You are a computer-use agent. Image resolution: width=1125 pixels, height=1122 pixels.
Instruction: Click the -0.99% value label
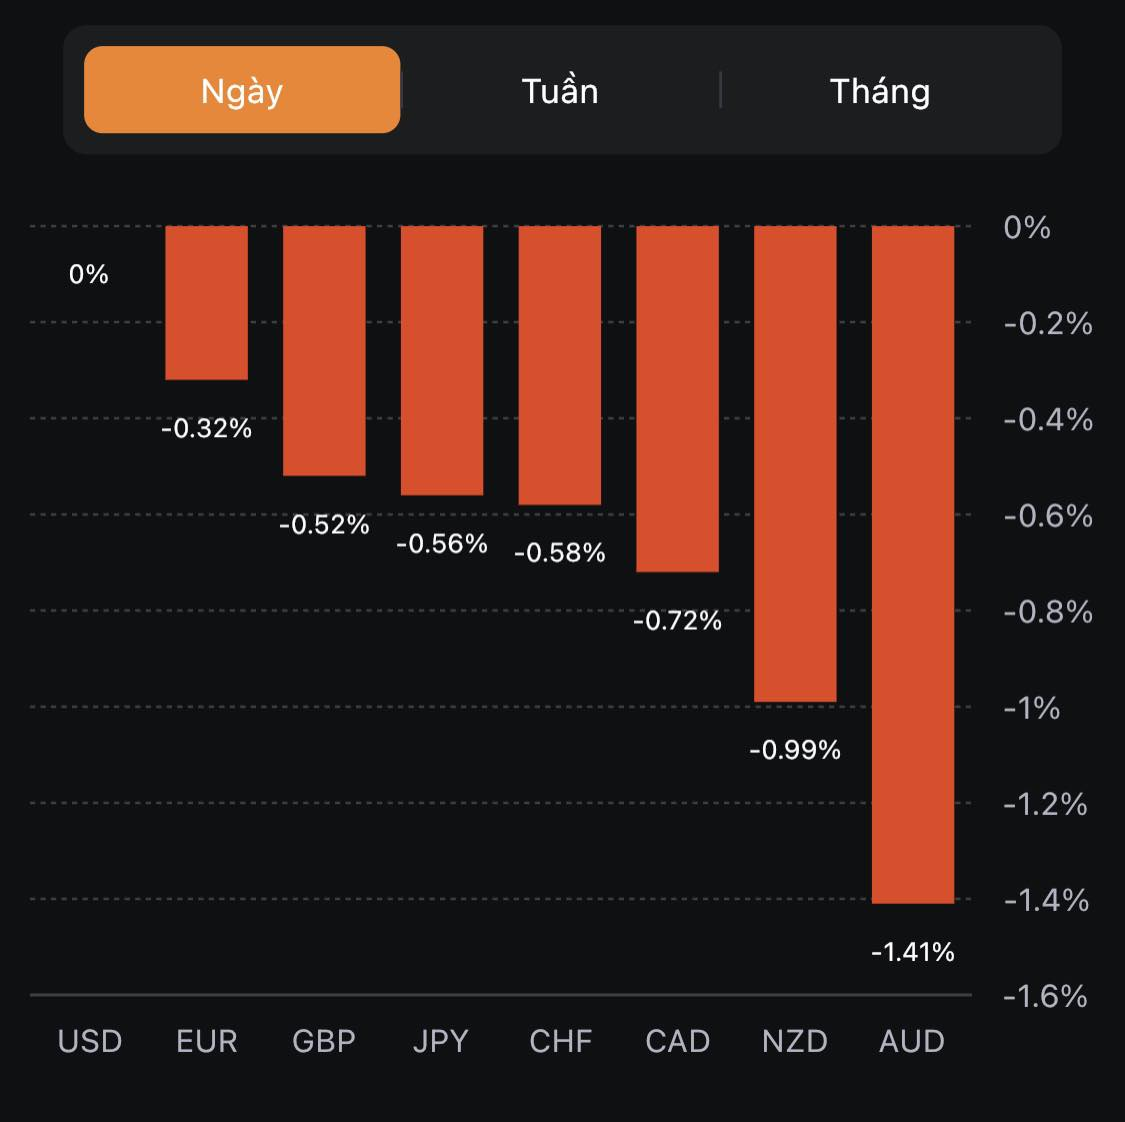[x=795, y=750]
